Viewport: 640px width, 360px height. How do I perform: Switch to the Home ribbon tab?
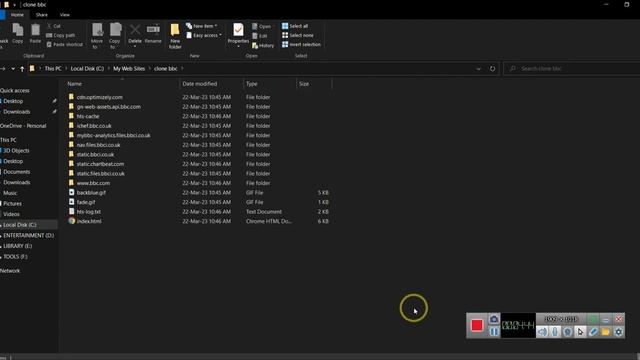click(17, 15)
